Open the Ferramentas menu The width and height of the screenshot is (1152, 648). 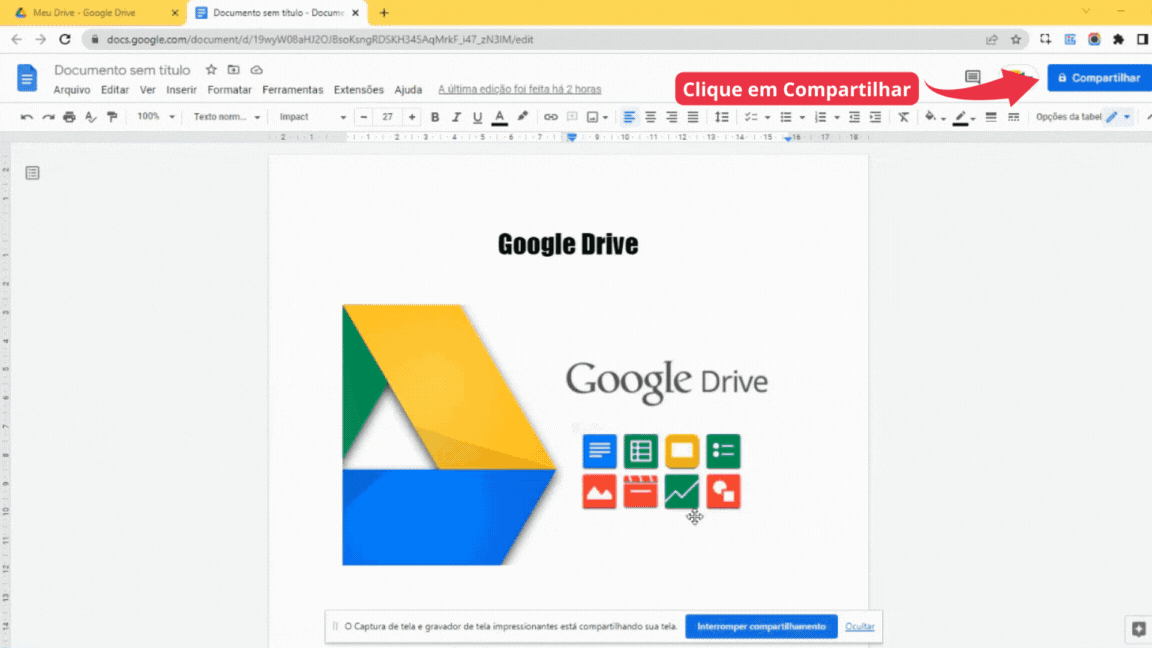292,90
